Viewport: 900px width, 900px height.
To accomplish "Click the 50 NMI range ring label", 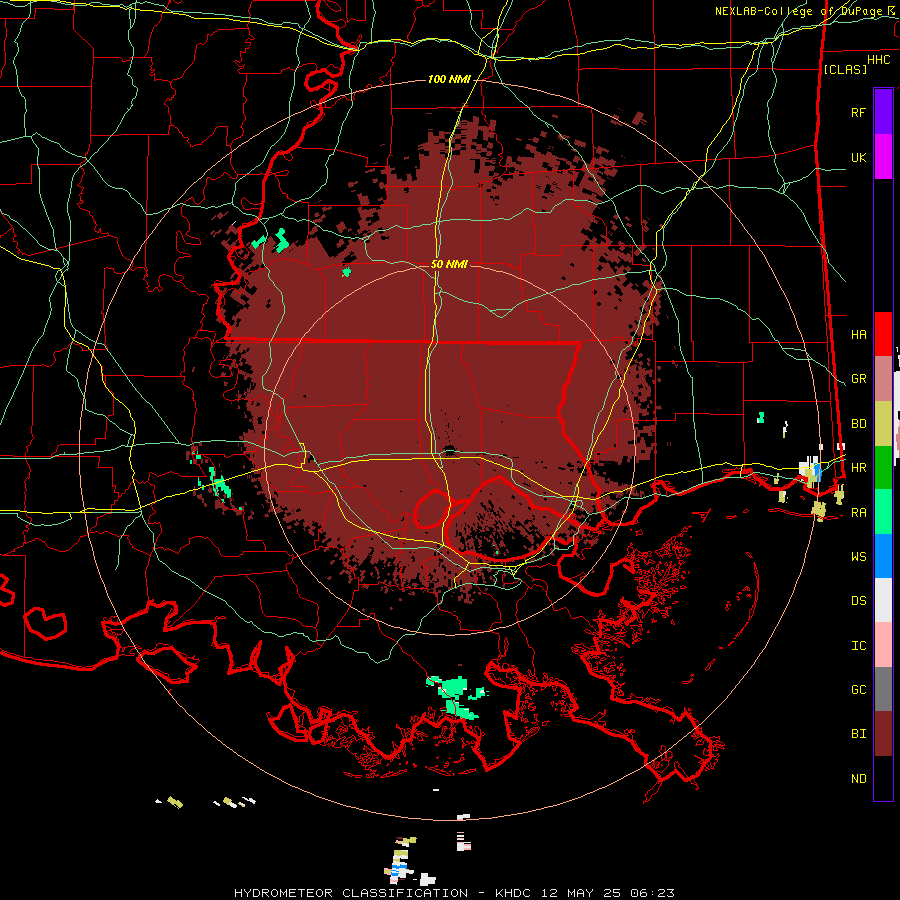I will pyautogui.click(x=449, y=264).
